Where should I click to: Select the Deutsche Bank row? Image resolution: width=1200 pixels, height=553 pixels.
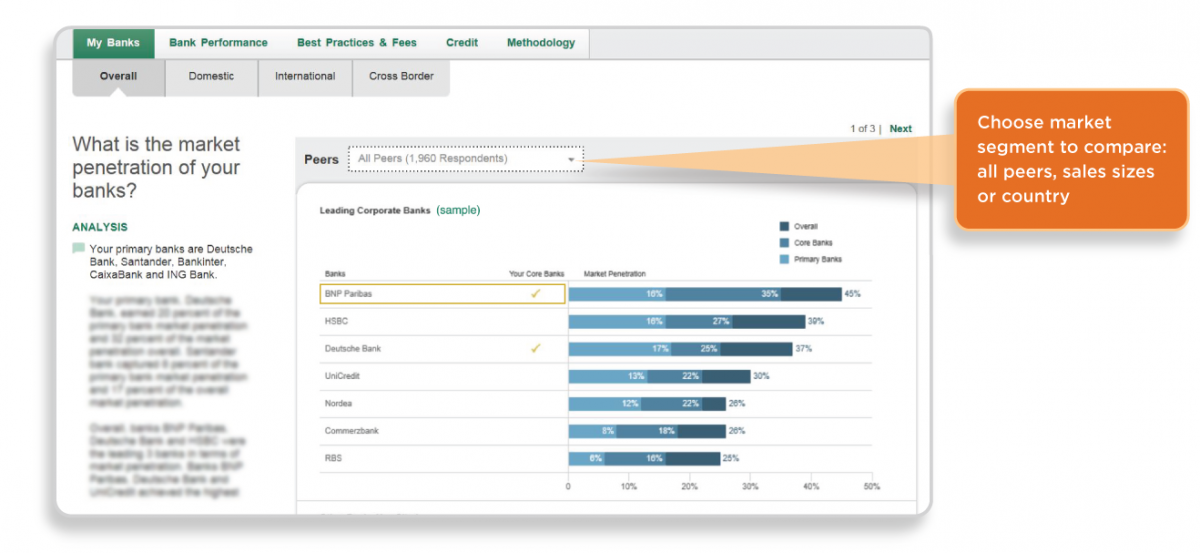point(442,349)
